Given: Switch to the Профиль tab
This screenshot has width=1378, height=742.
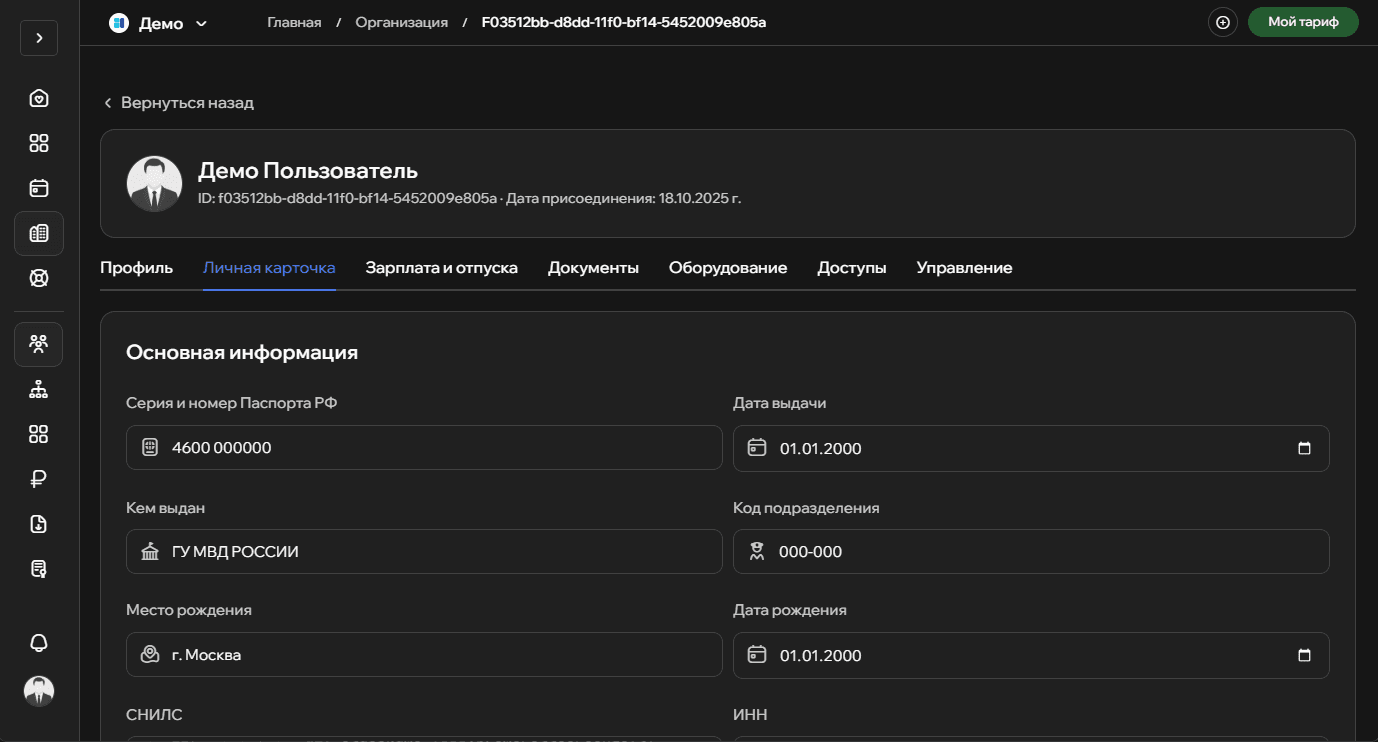Looking at the screenshot, I should 137,268.
